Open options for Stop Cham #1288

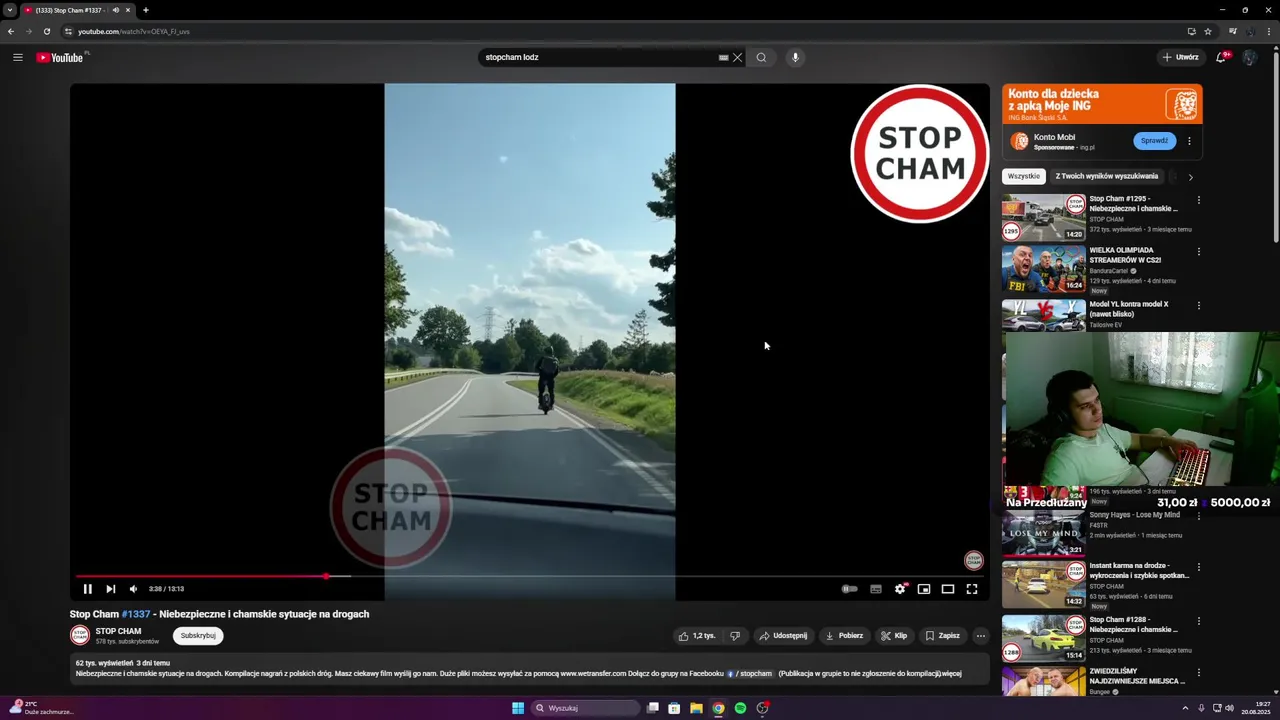point(1199,621)
